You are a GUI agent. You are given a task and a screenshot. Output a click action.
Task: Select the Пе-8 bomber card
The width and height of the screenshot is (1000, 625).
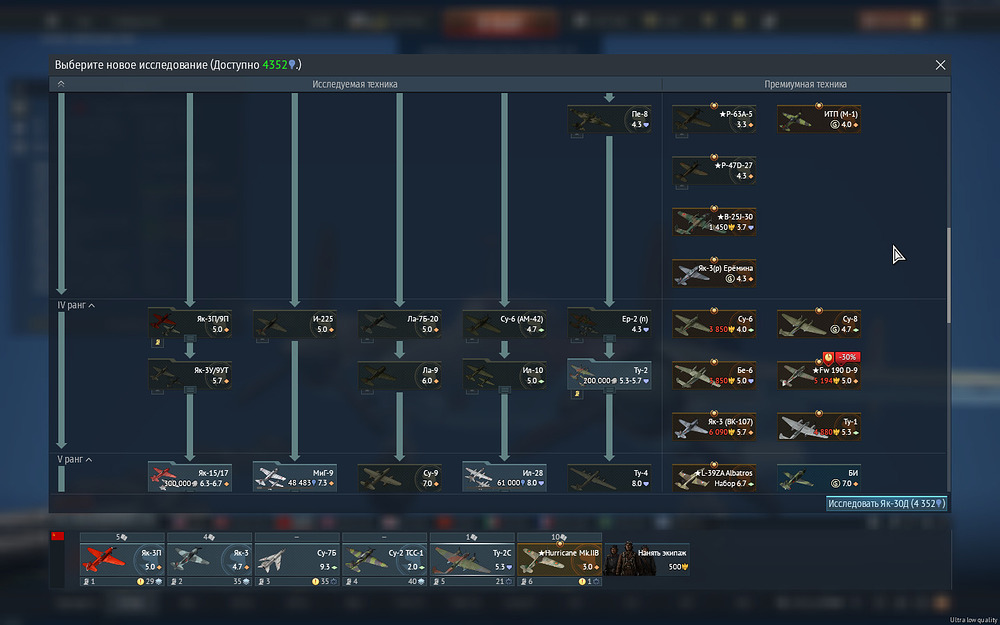610,120
